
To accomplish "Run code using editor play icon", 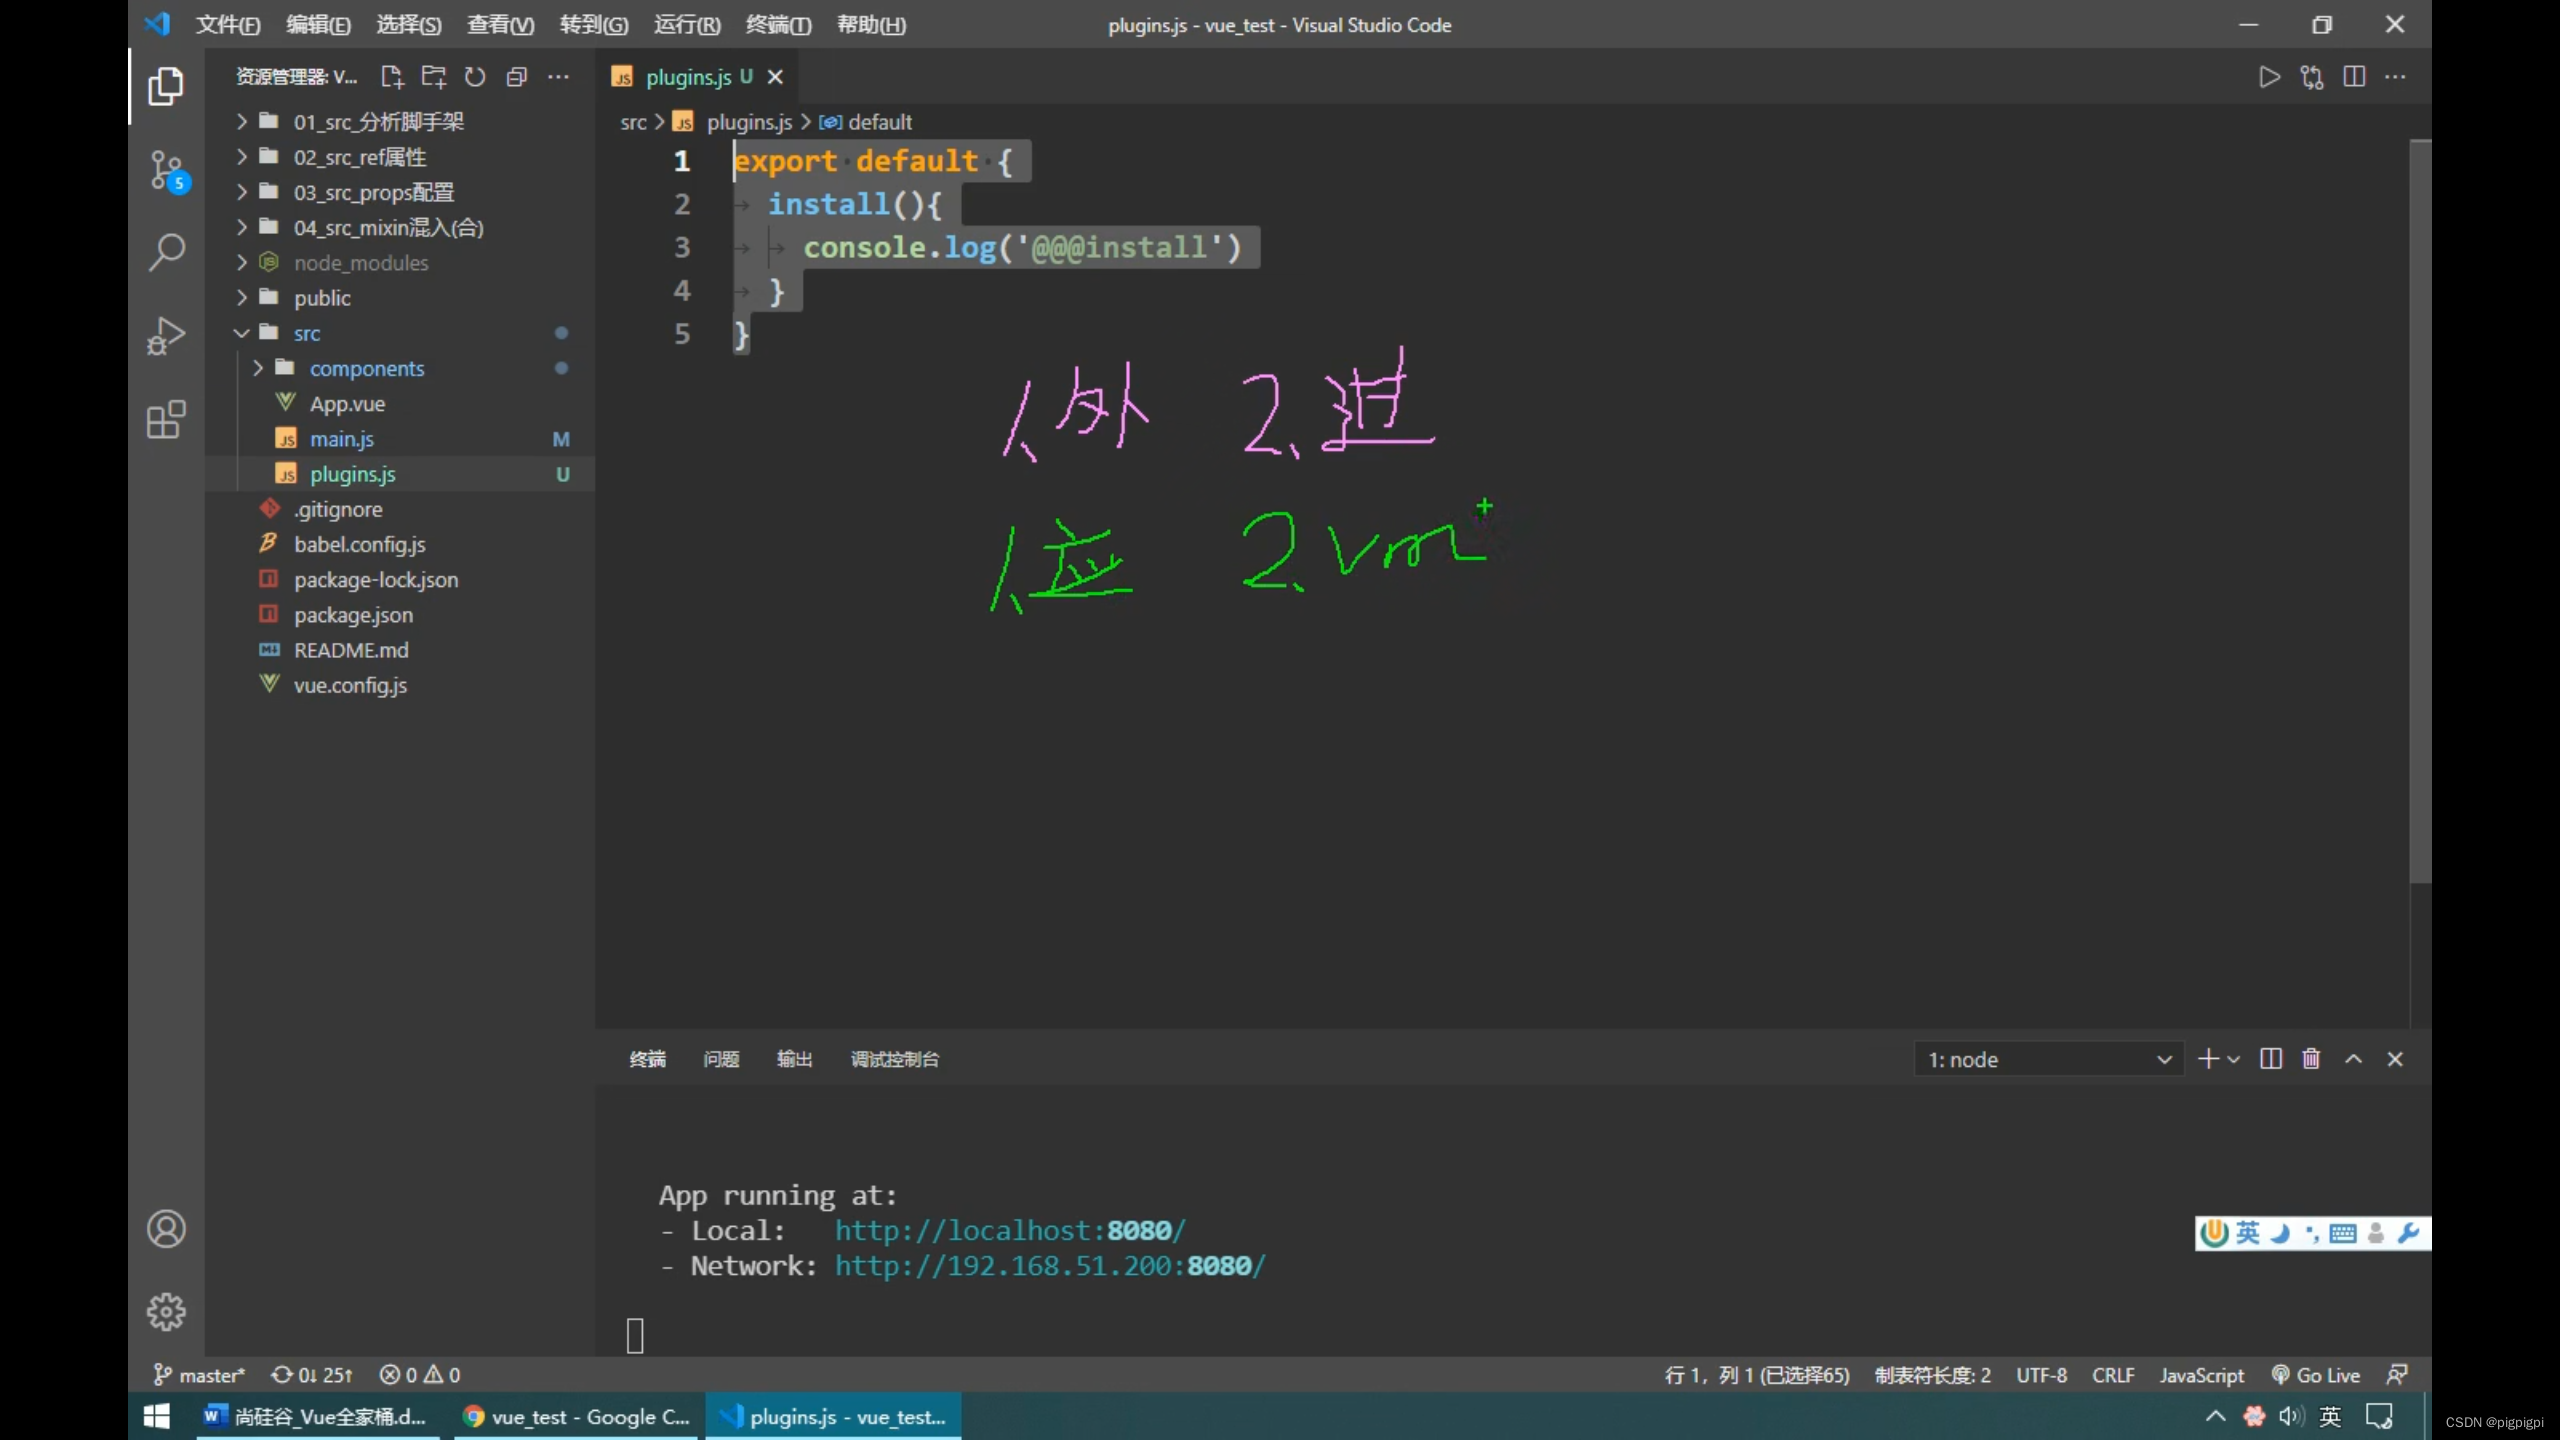I will tap(2270, 77).
